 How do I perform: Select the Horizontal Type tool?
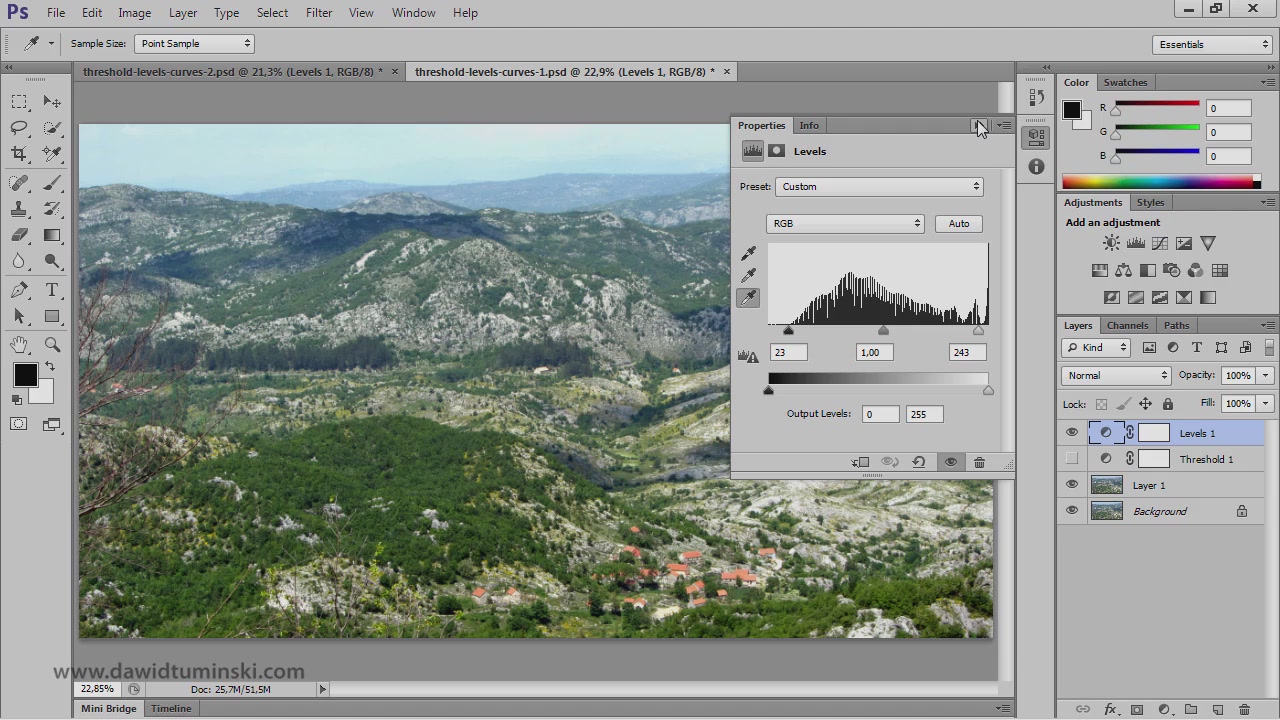(x=52, y=290)
